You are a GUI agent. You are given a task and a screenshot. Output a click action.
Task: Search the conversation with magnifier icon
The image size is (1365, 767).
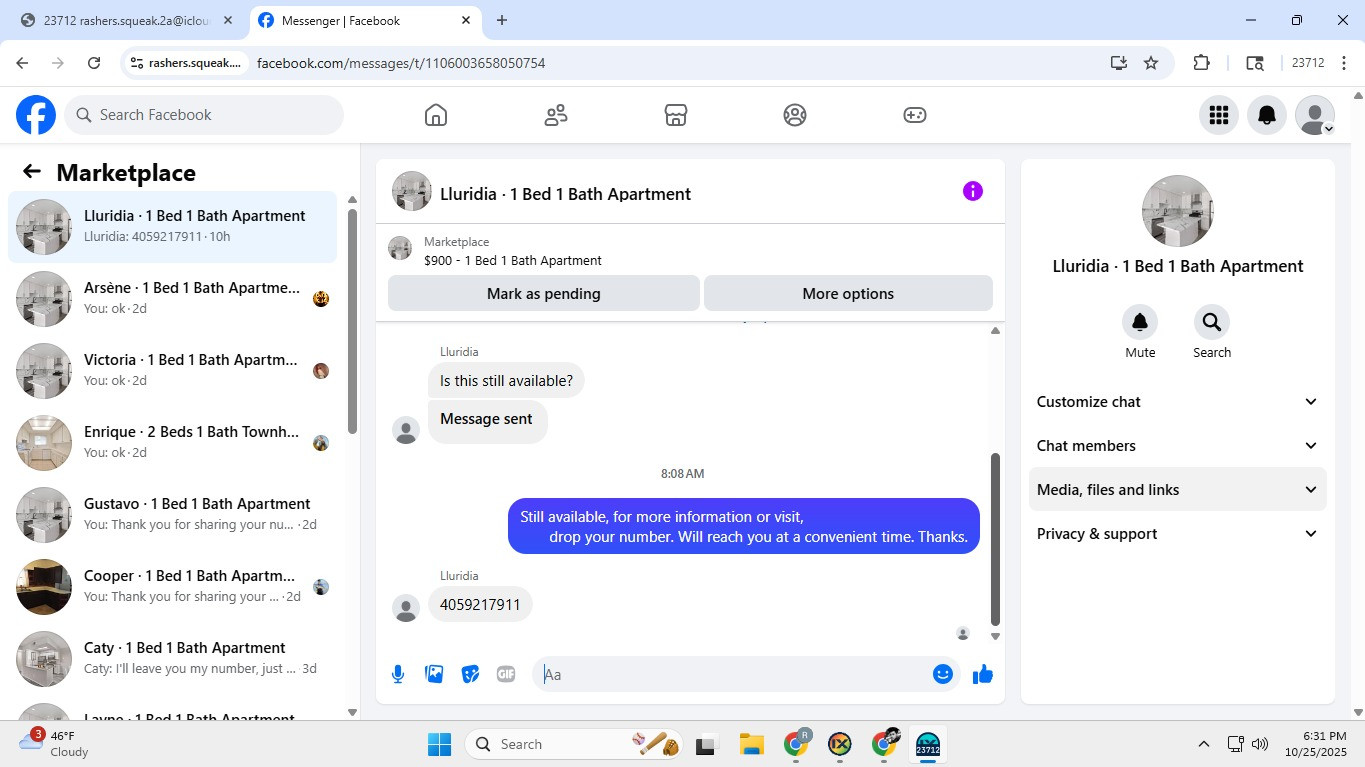point(1212,322)
